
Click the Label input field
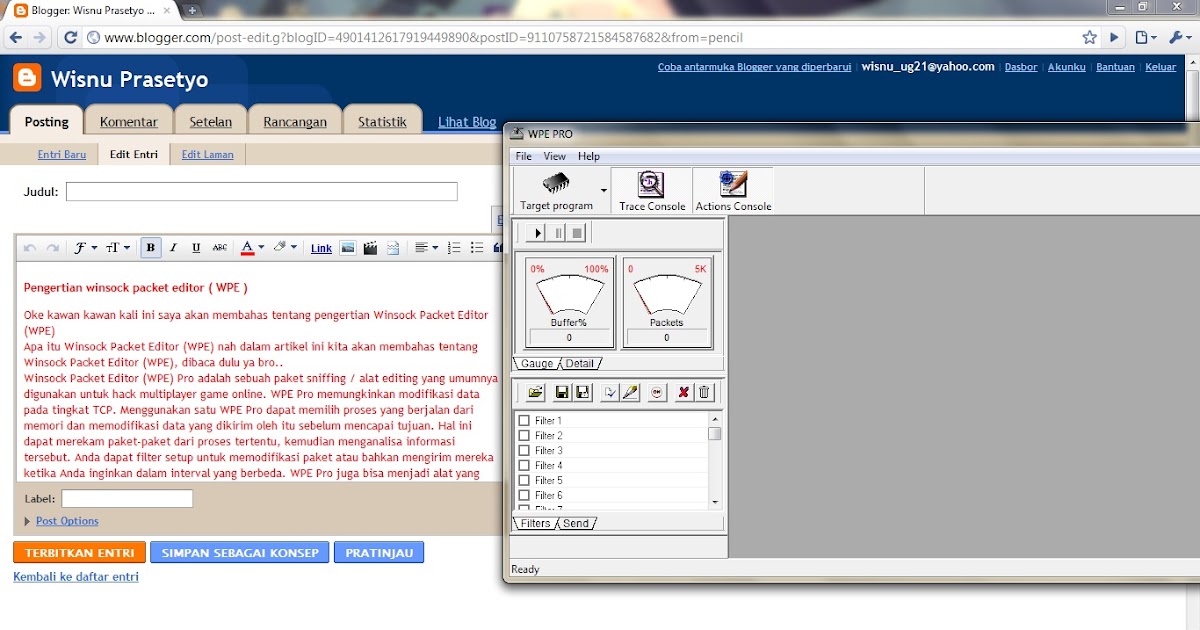coord(127,498)
